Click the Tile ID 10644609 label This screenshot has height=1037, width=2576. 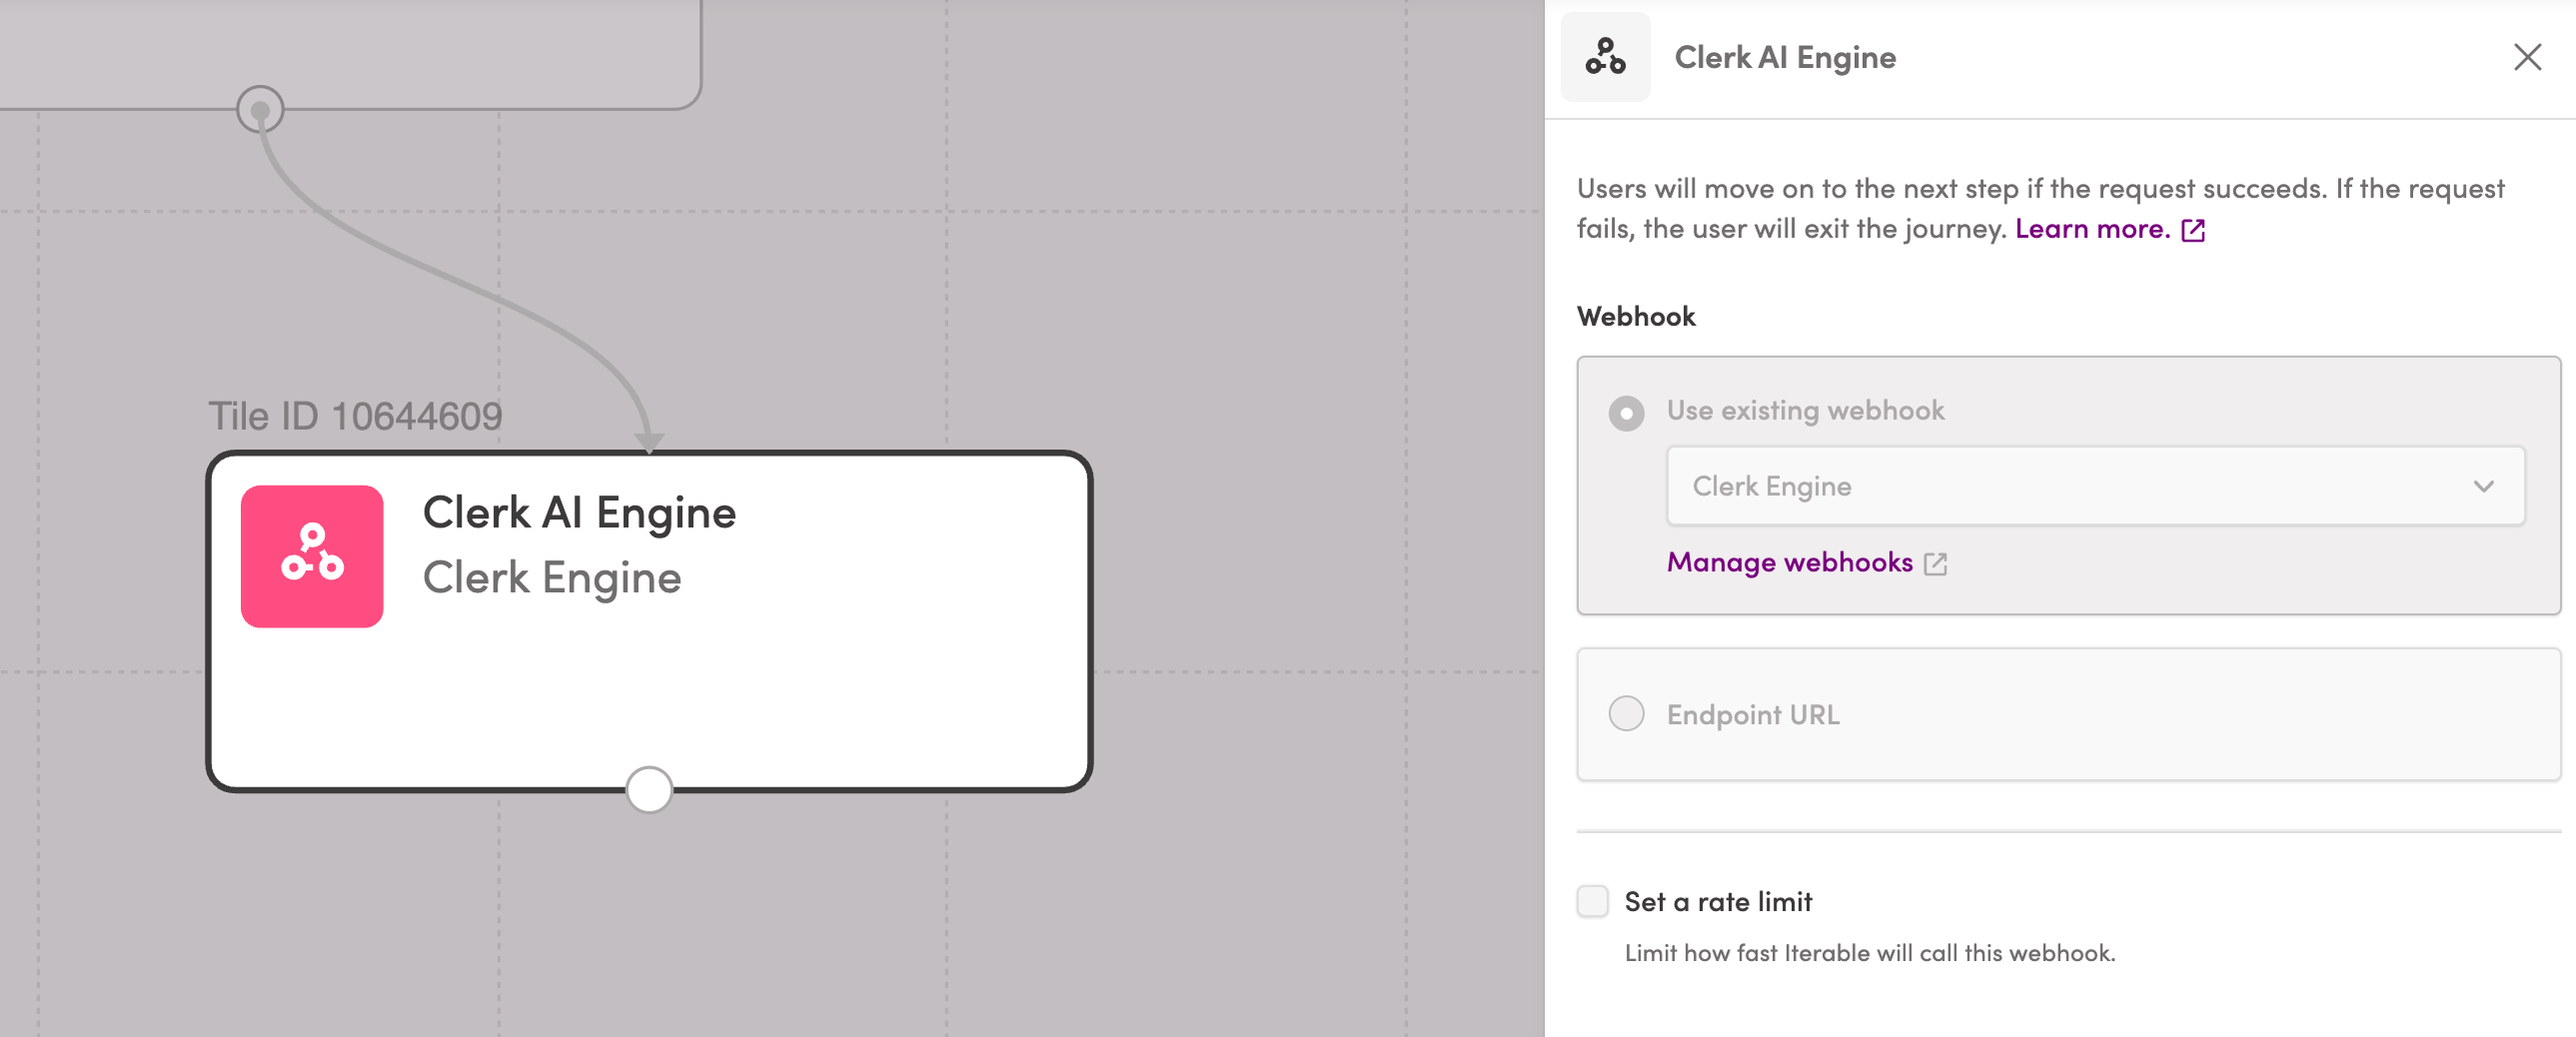click(355, 416)
